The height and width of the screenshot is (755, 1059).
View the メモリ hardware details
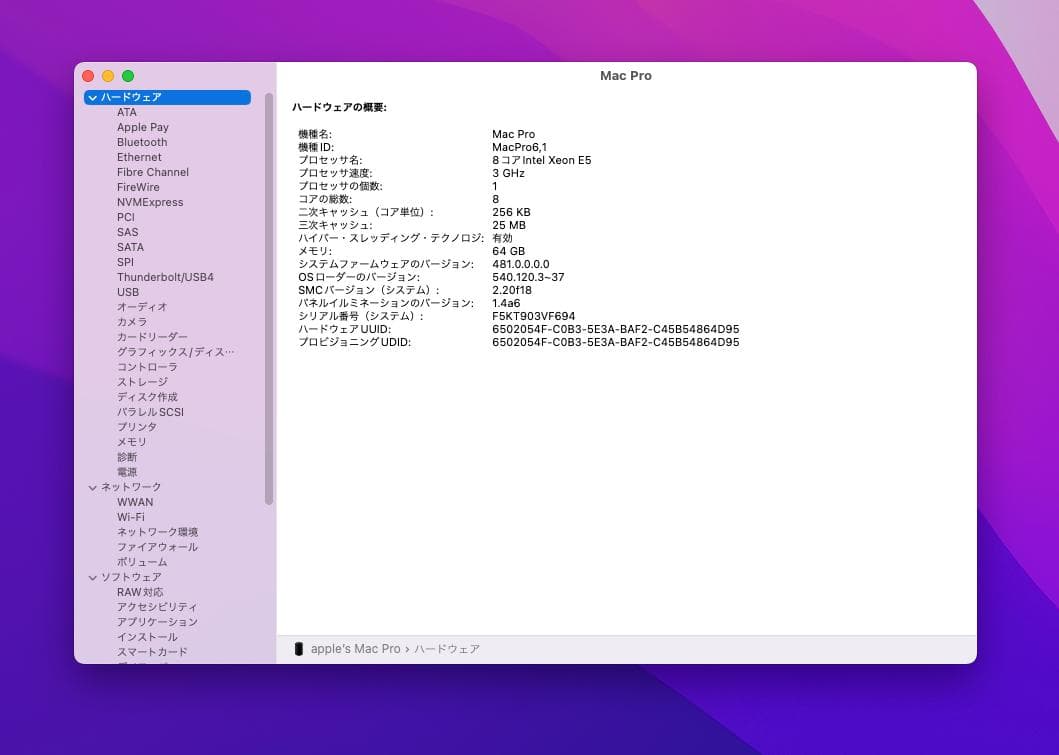coord(131,442)
